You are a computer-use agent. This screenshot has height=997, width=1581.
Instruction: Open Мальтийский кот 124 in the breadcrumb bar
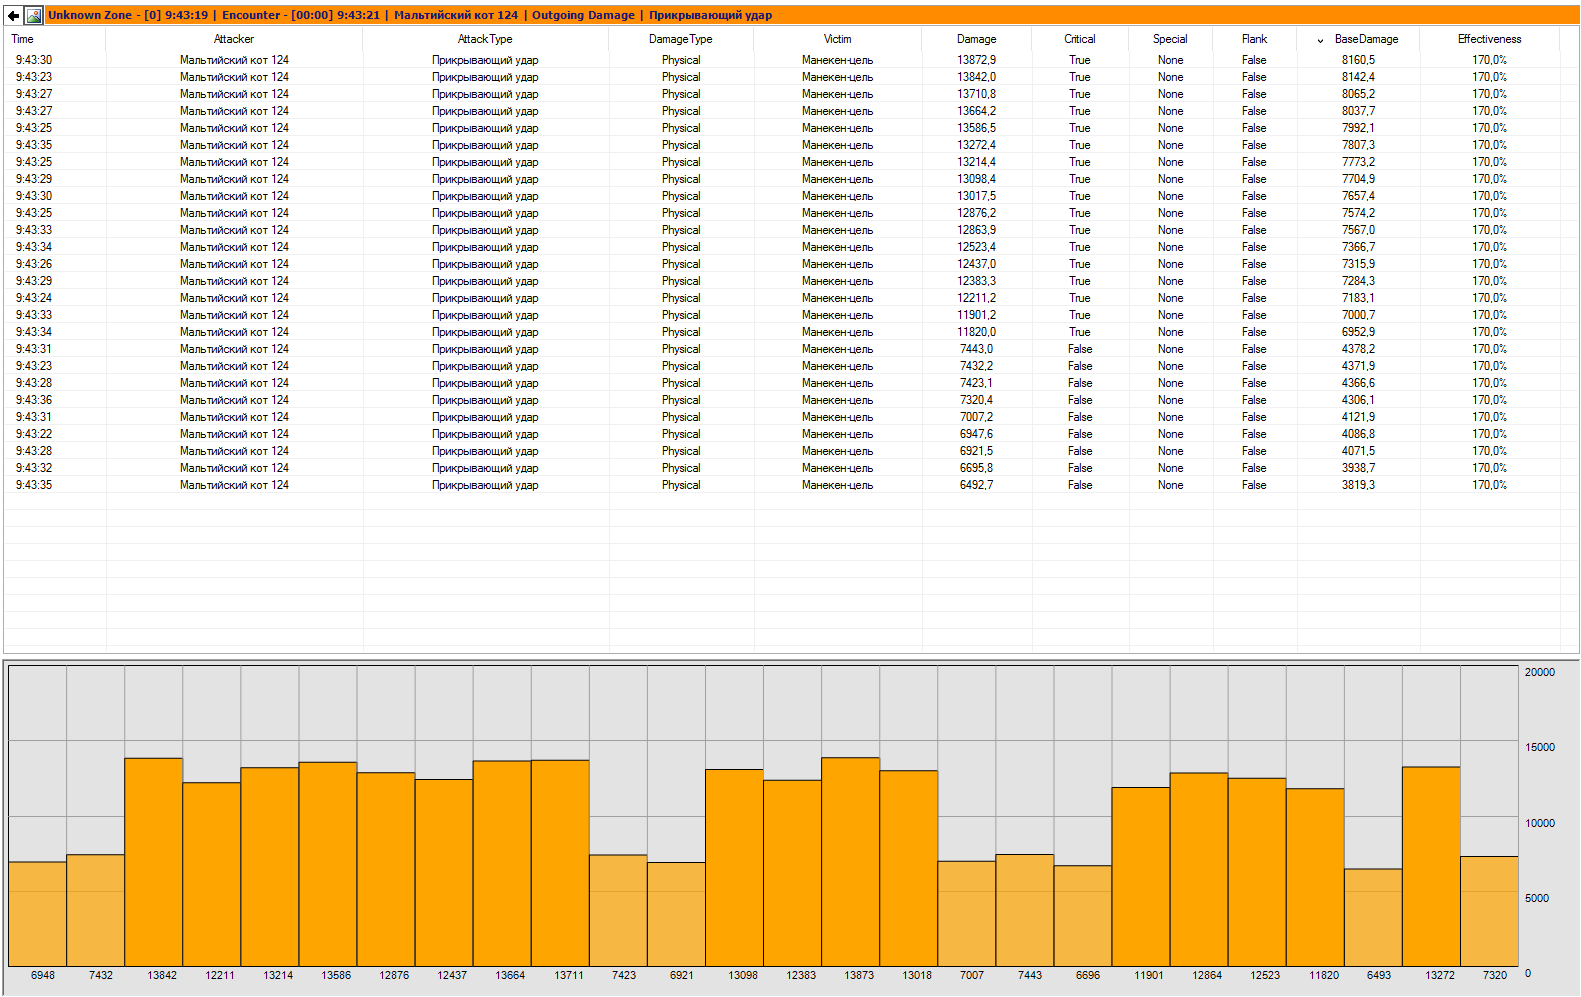456,15
